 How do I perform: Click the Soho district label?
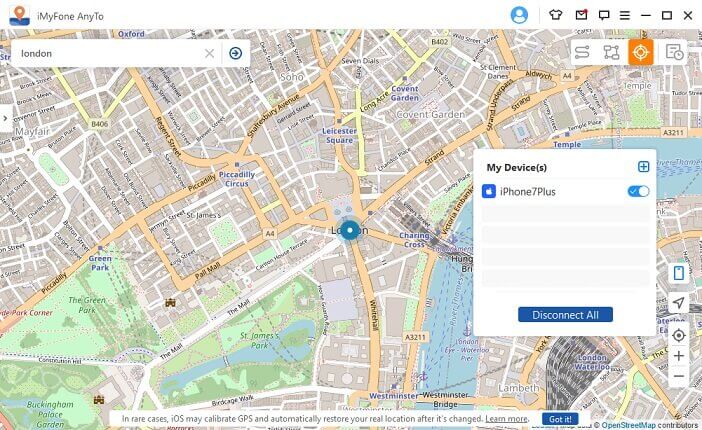coord(292,77)
